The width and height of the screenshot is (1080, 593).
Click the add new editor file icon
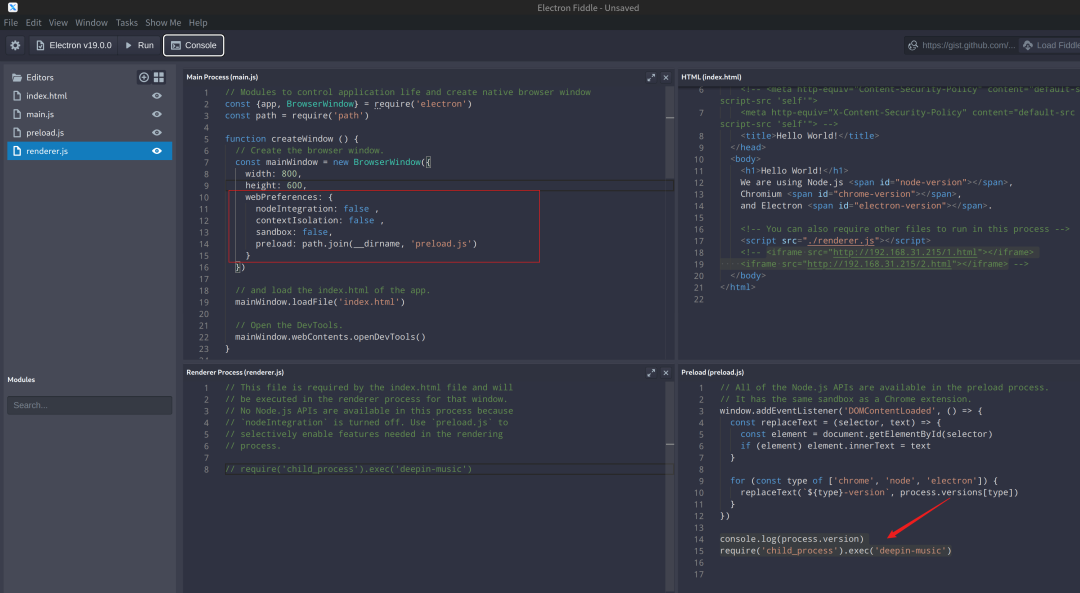click(143, 77)
